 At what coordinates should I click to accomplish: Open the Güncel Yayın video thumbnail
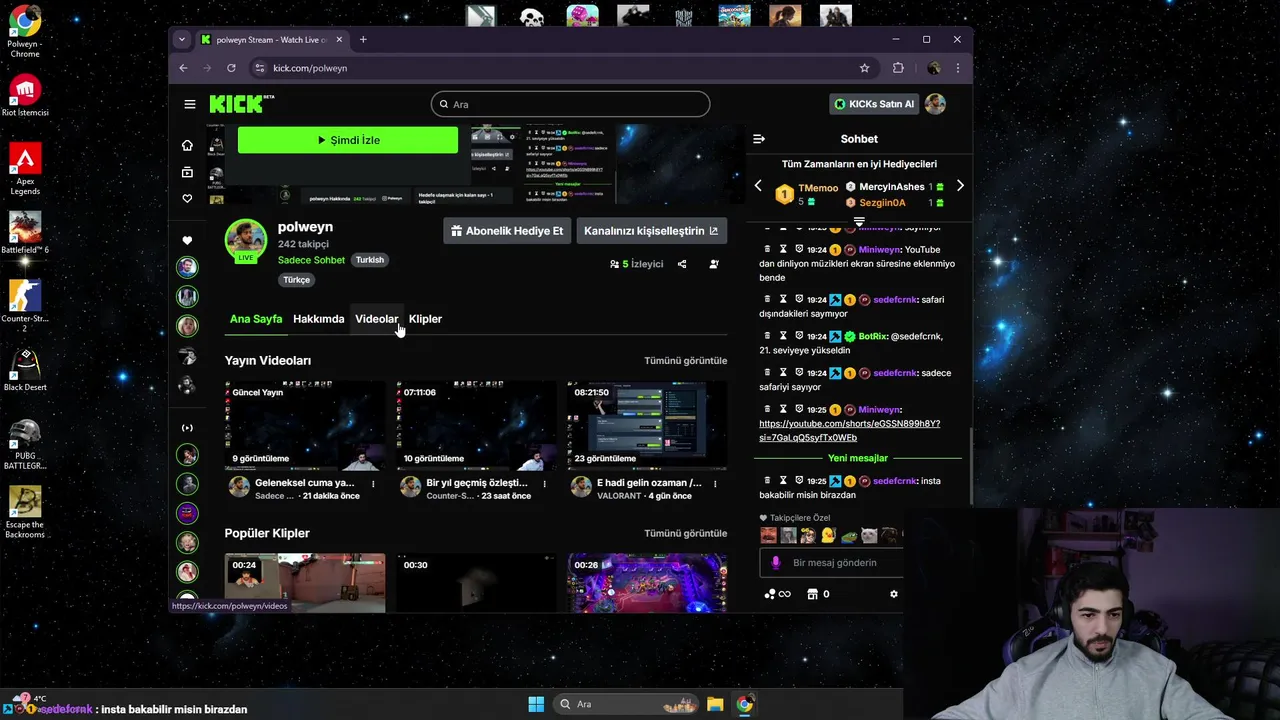coord(305,425)
